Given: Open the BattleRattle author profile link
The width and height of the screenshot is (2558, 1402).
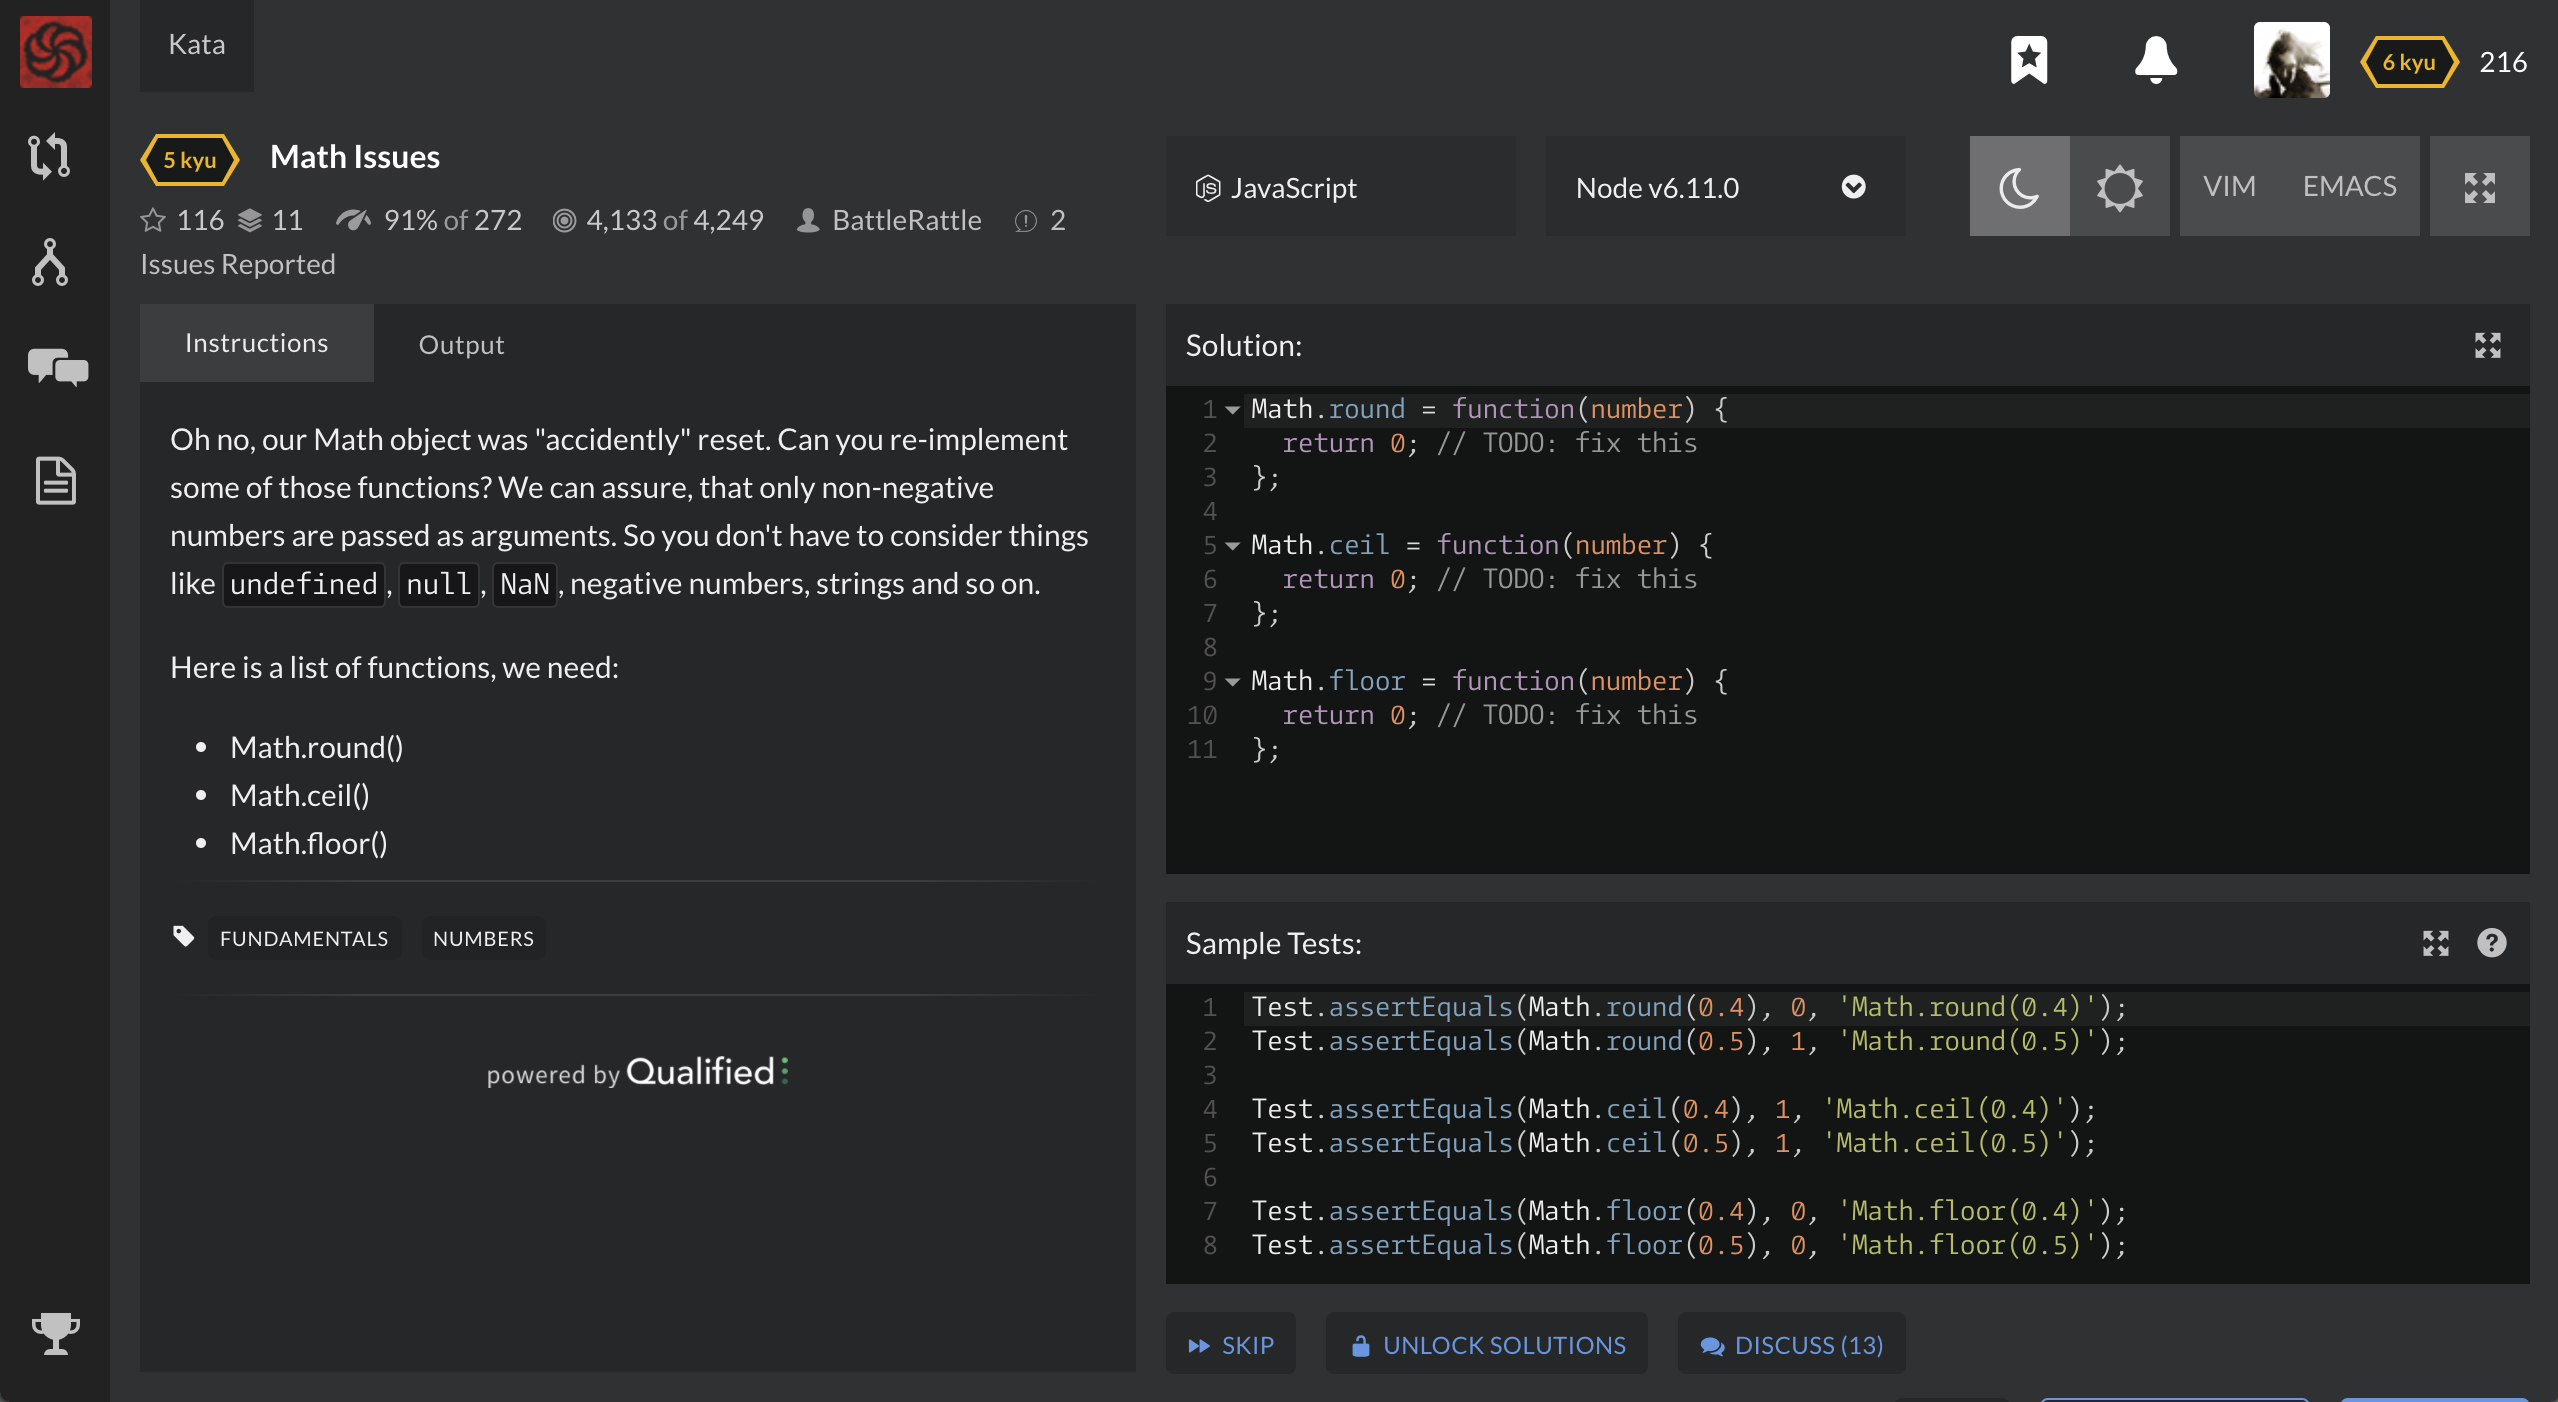Looking at the screenshot, I should point(906,220).
